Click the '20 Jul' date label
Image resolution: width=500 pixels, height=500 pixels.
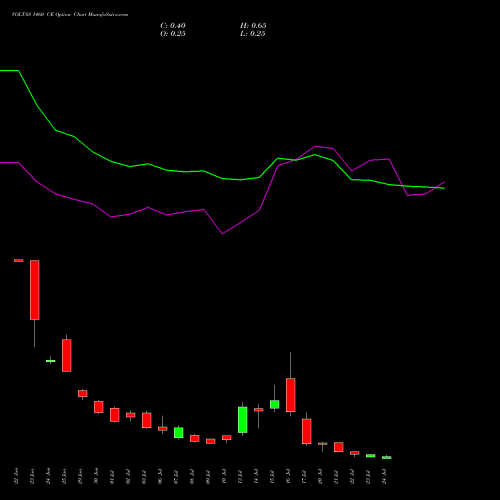pos(320,476)
